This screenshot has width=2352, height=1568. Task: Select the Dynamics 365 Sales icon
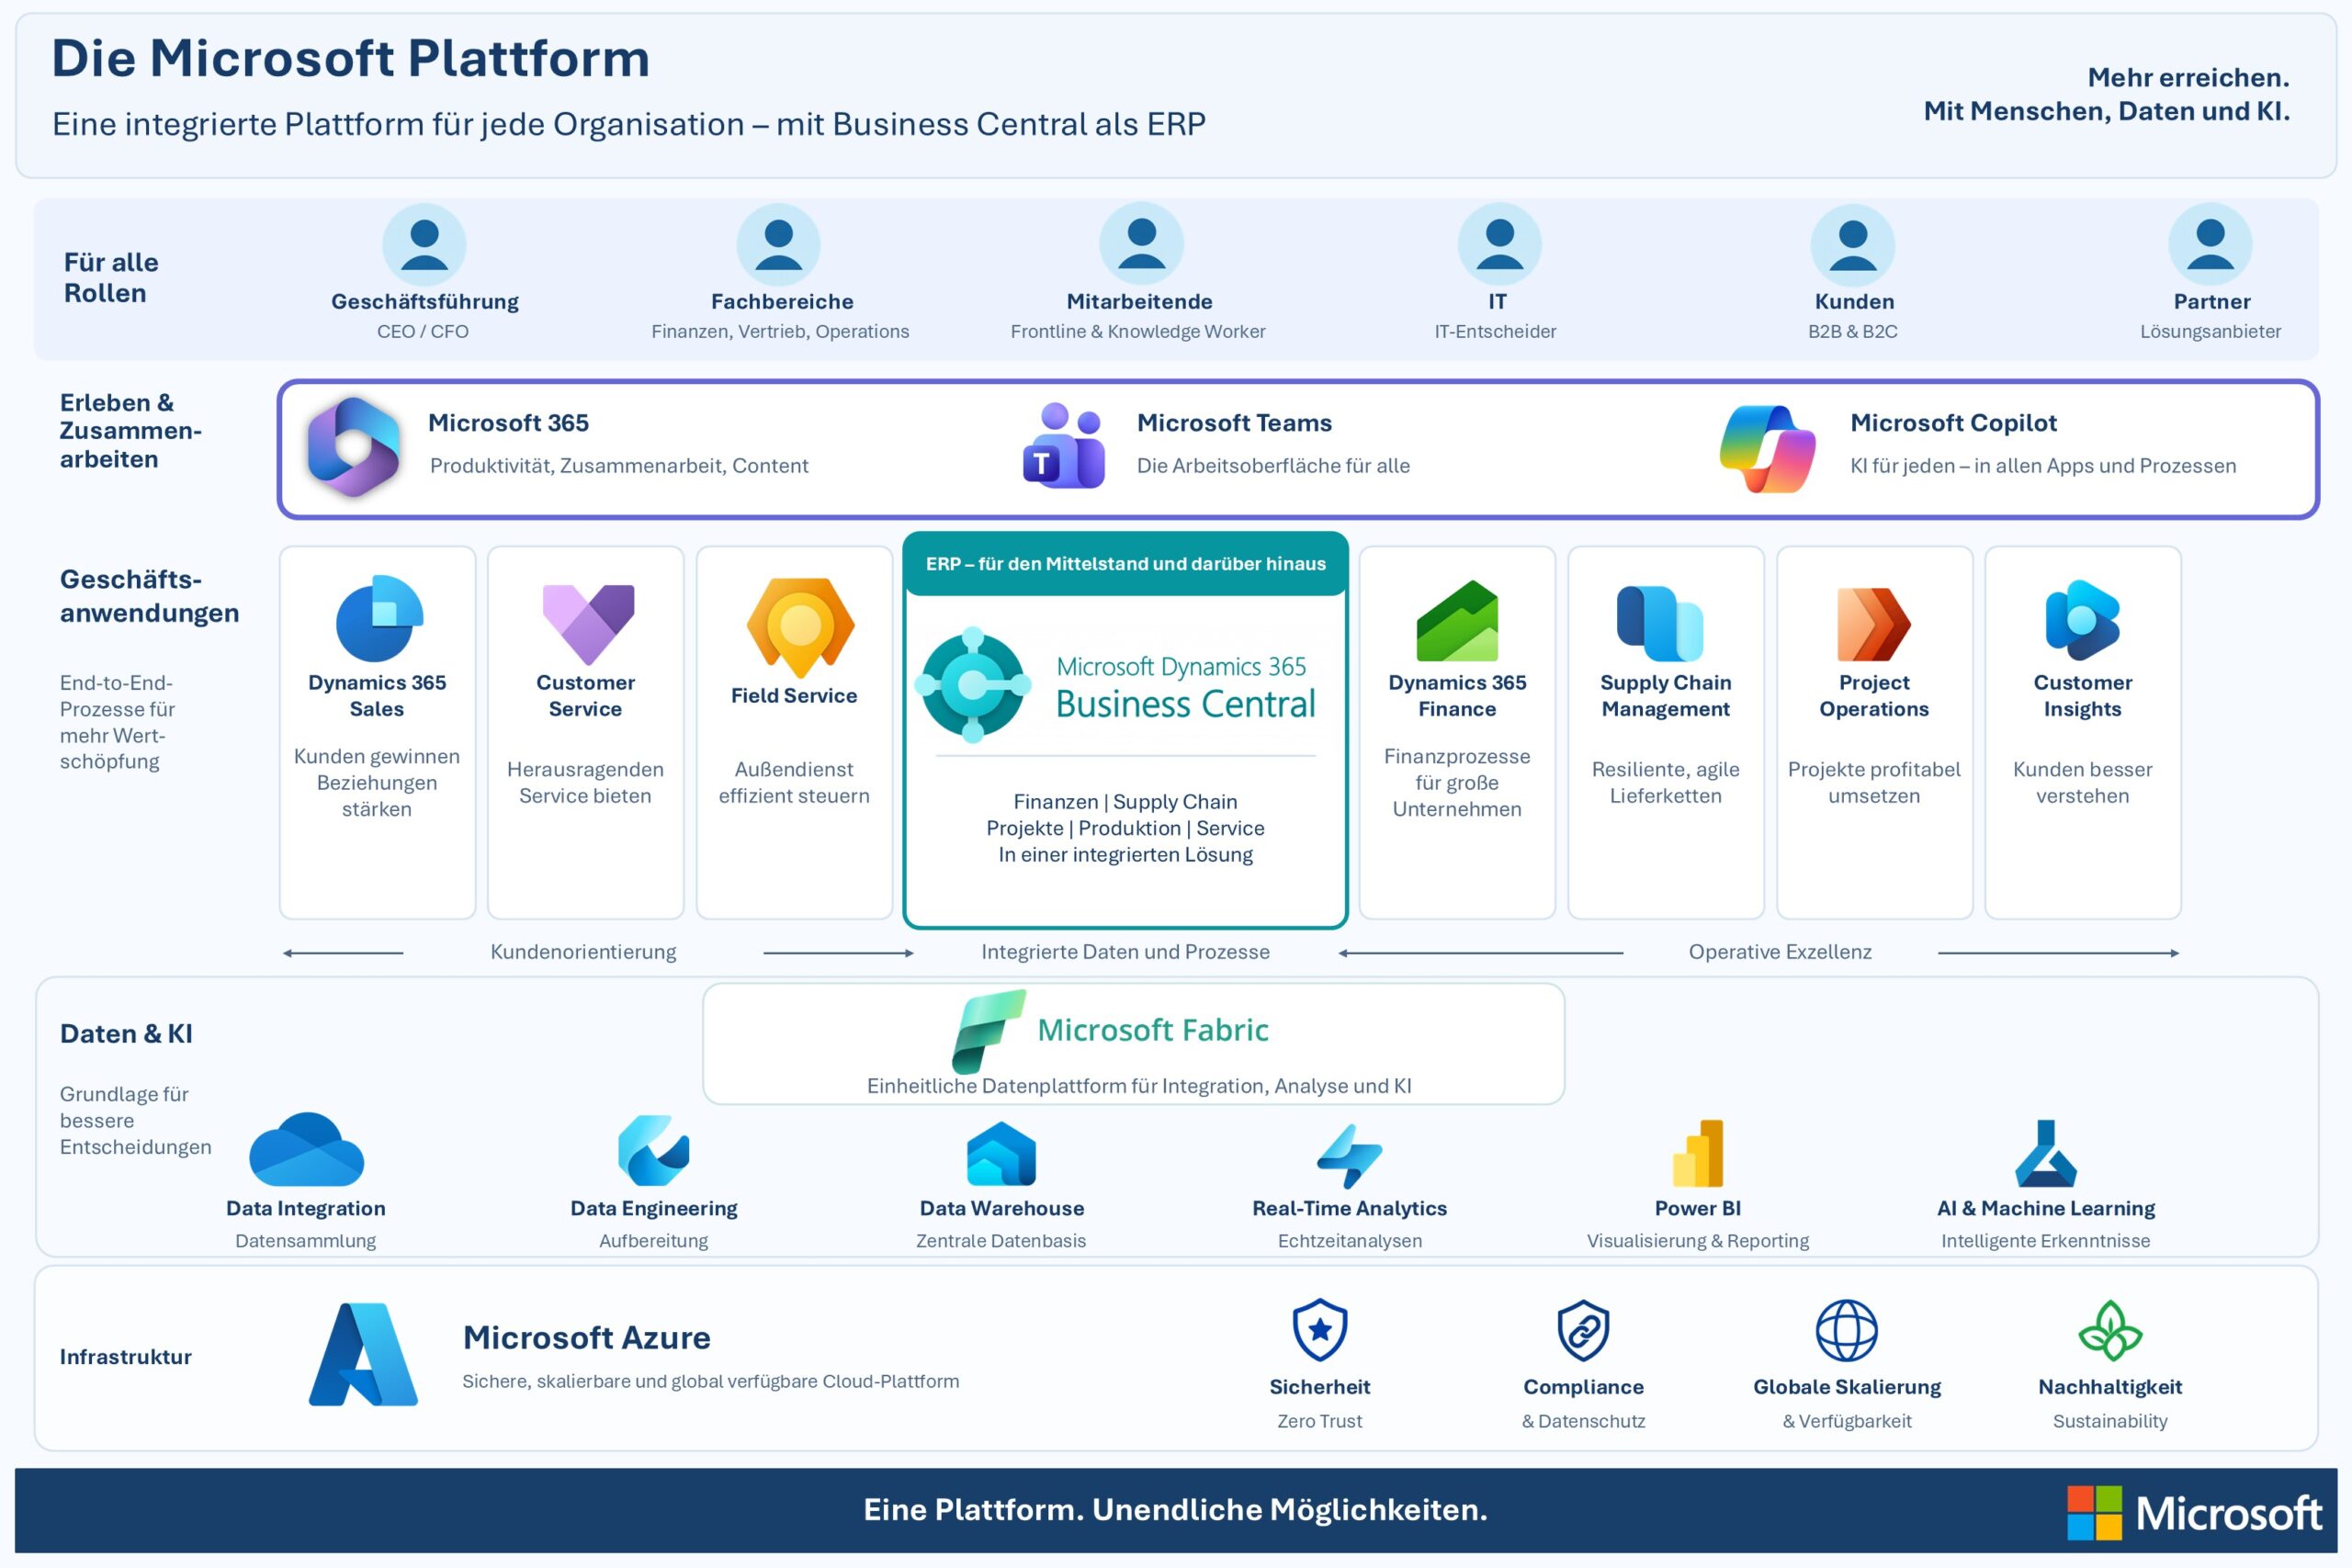(x=379, y=618)
